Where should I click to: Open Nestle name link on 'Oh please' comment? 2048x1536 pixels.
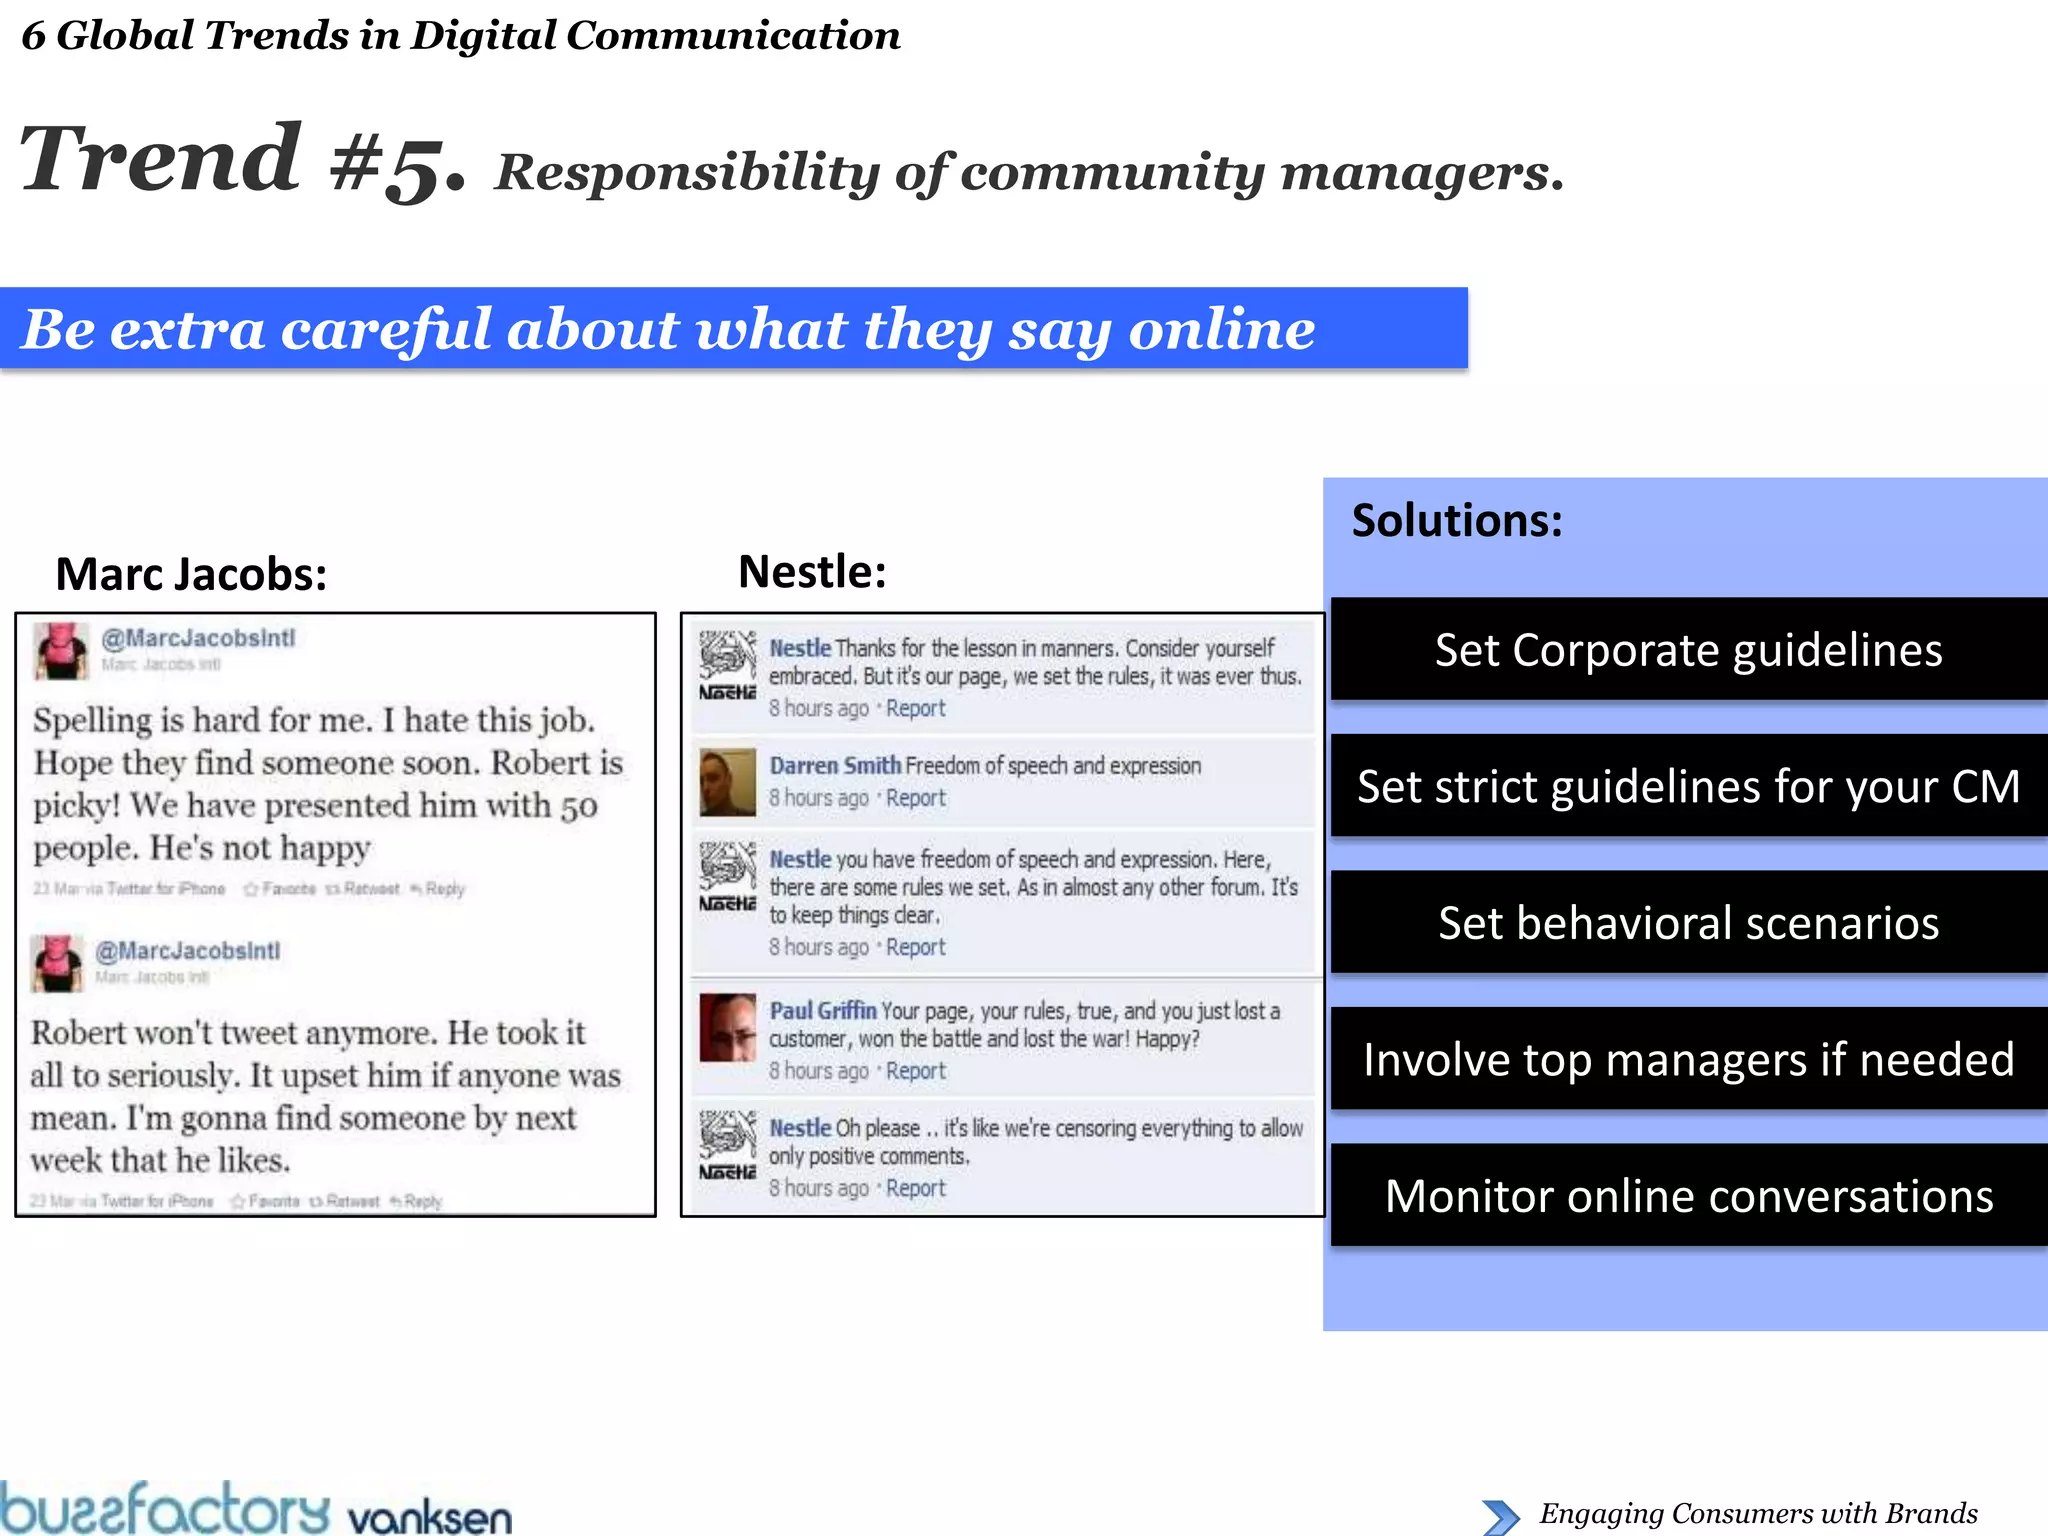800,1128
